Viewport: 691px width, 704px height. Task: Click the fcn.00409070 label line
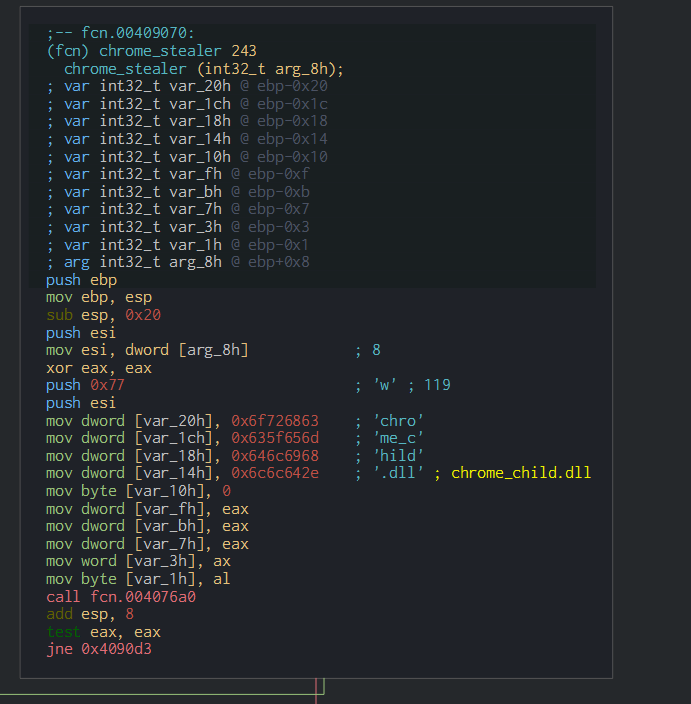[x=120, y=33]
